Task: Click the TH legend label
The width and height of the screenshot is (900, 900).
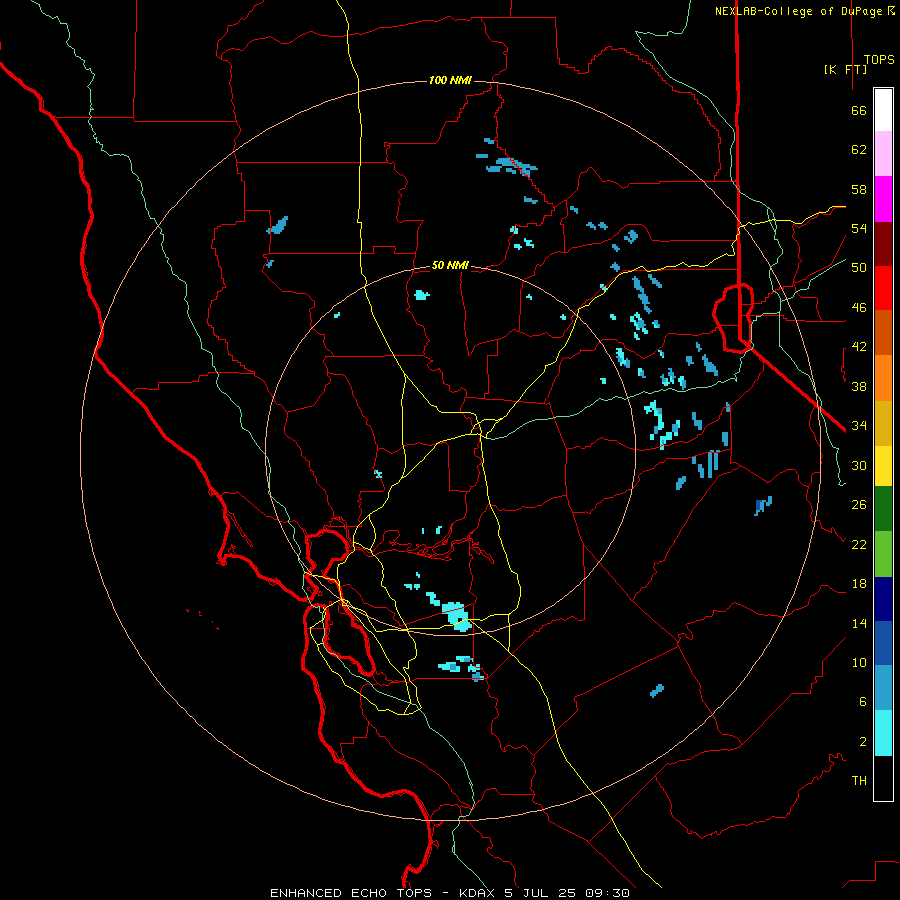Action: (859, 781)
